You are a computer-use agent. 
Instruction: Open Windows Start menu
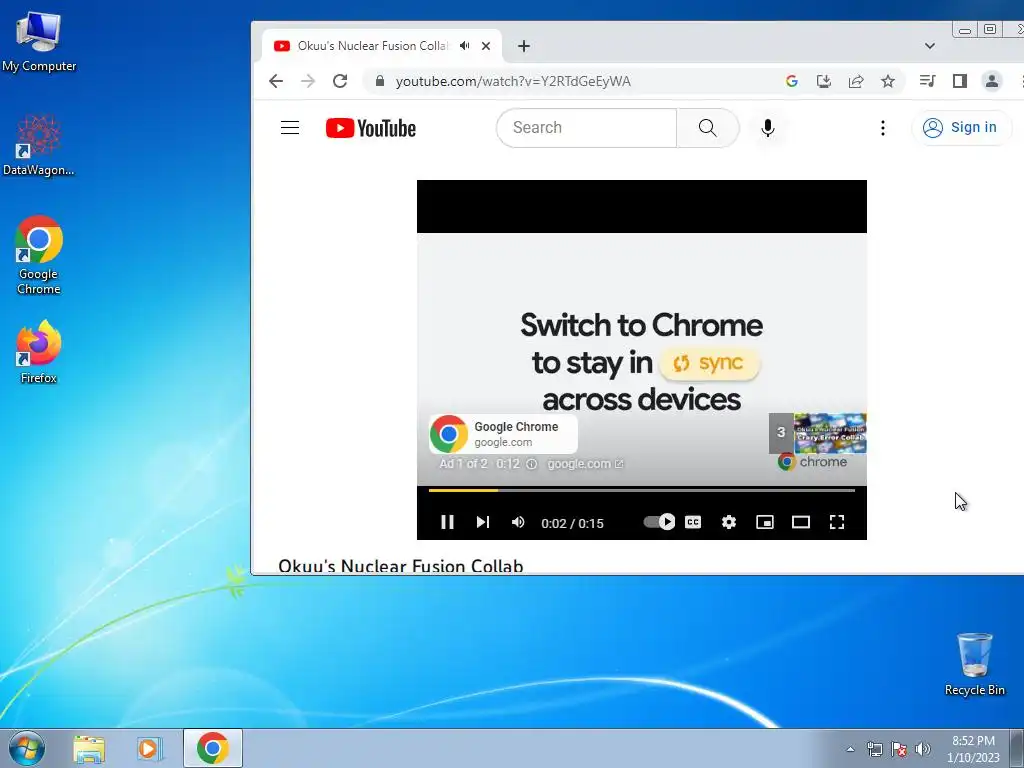pos(26,748)
